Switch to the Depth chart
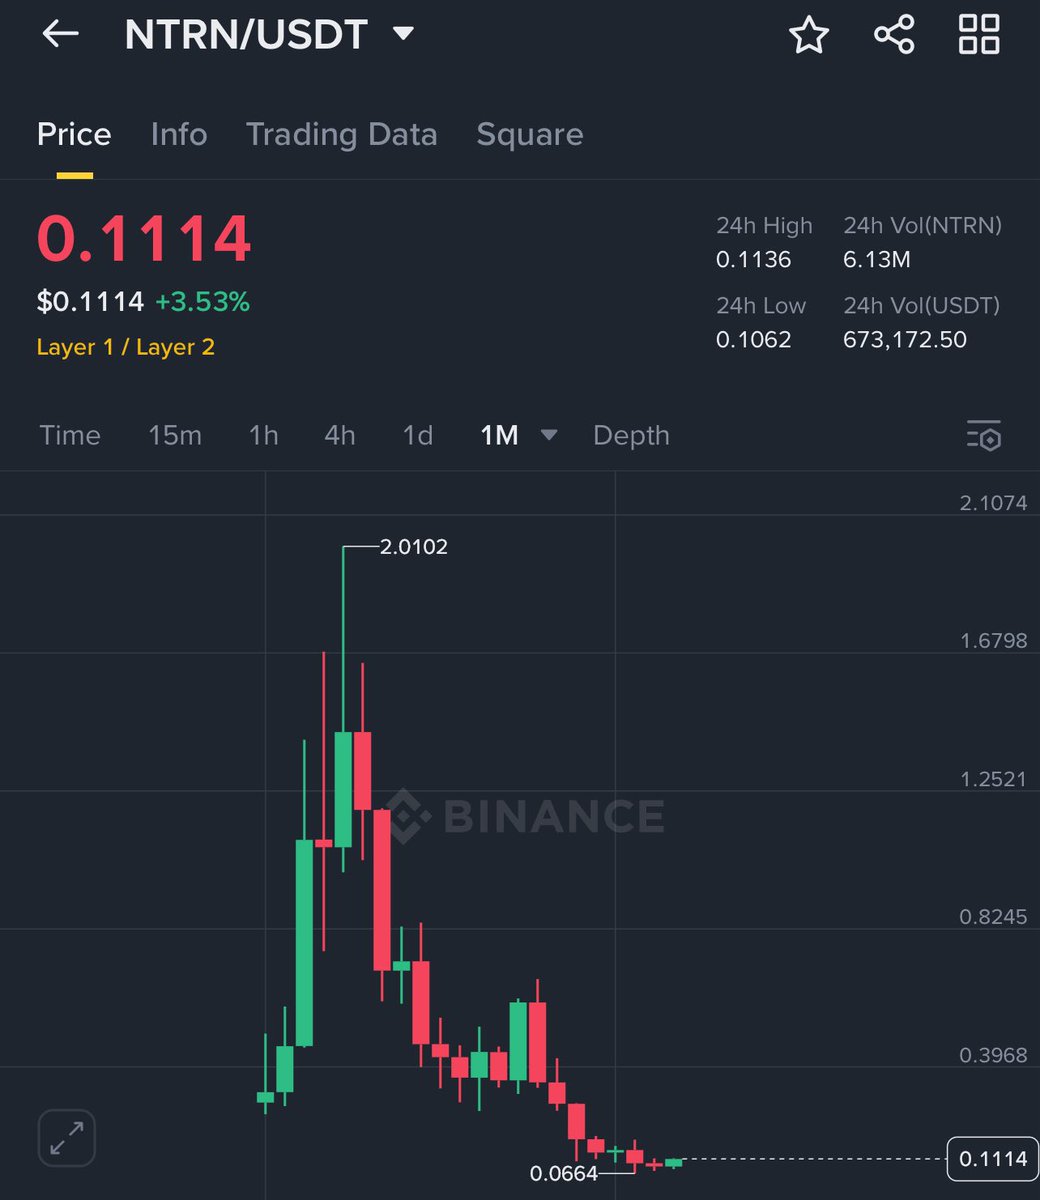The image size is (1040, 1200). [x=631, y=436]
